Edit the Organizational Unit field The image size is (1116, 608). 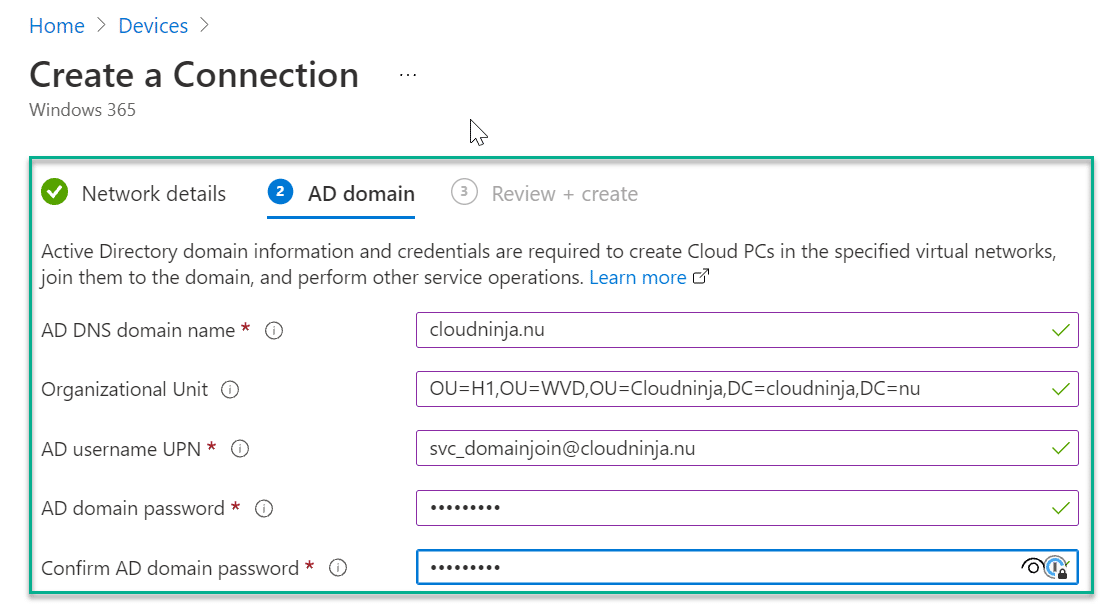pyautogui.click(x=747, y=389)
